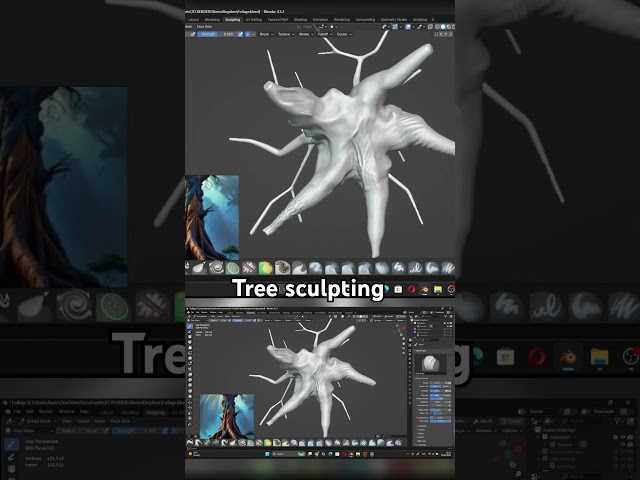The image size is (640, 480).
Task: Open File Explorer from the upper taskbar
Action: point(438,289)
